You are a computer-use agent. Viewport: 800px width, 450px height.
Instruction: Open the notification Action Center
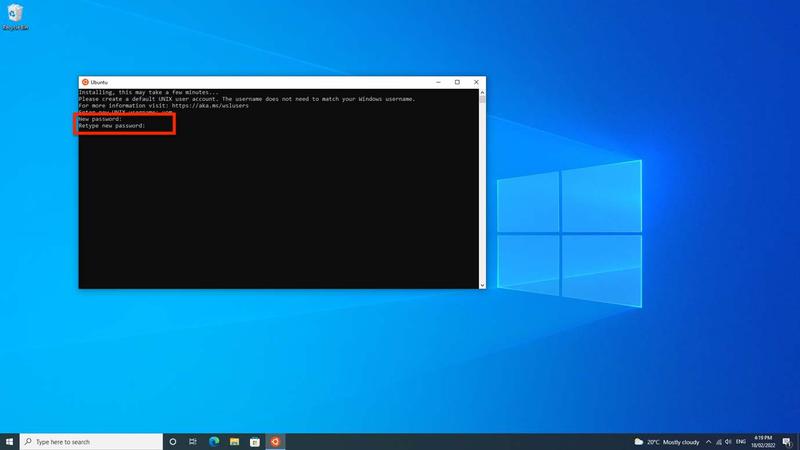tap(787, 442)
